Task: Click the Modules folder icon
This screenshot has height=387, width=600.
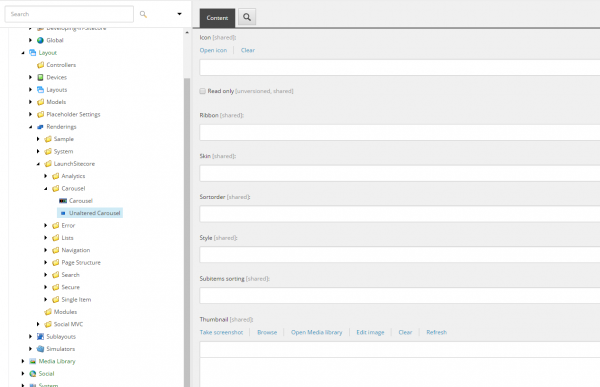Action: coord(48,312)
